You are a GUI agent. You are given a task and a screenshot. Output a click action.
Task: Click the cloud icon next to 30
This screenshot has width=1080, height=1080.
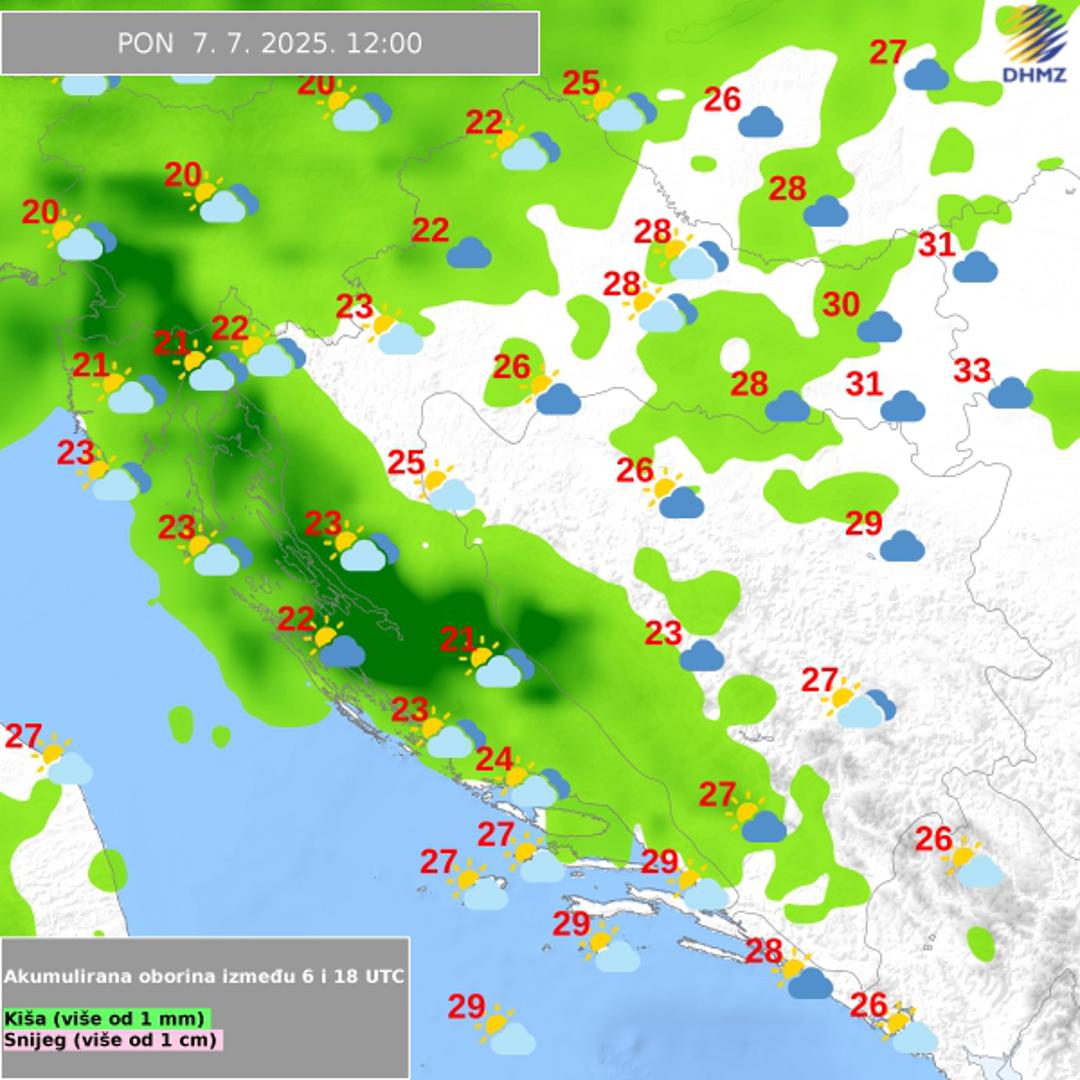coord(879,327)
